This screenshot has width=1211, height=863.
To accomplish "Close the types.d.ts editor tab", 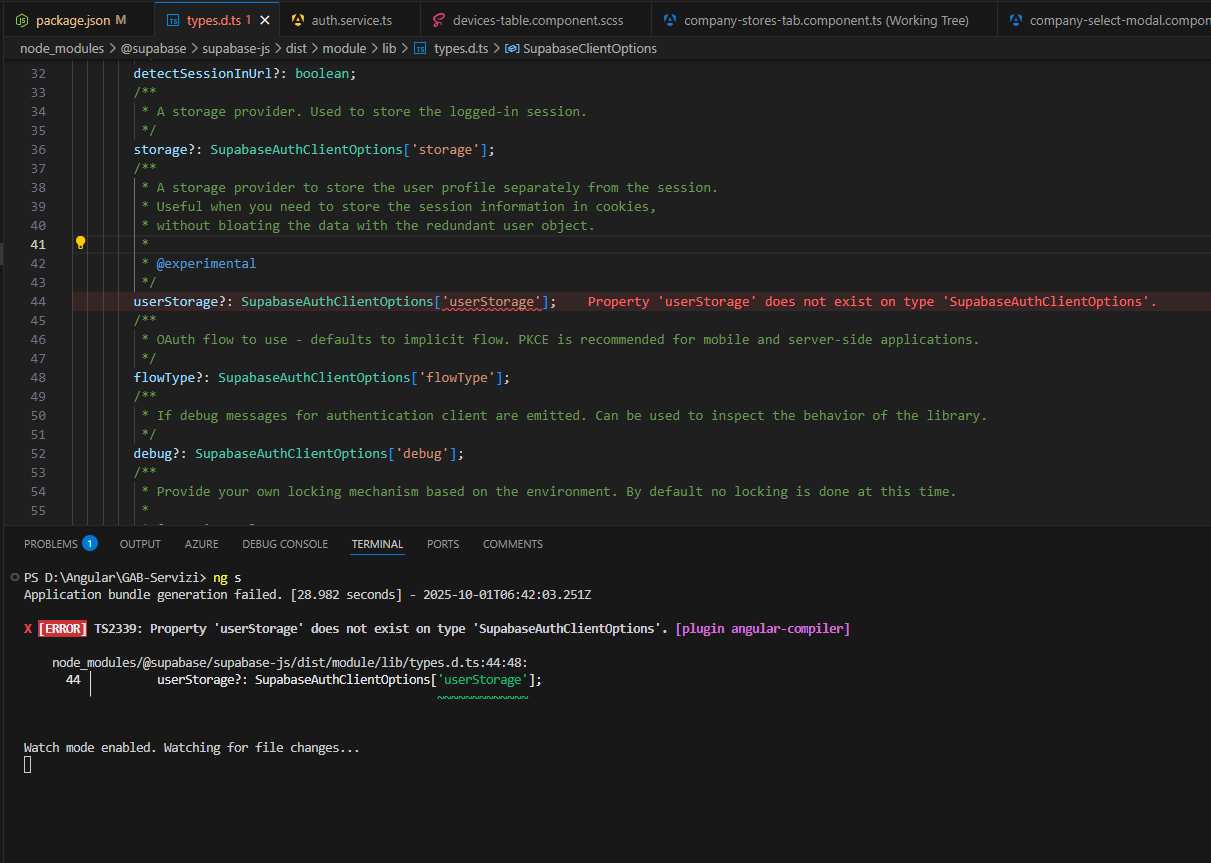I will pos(265,20).
